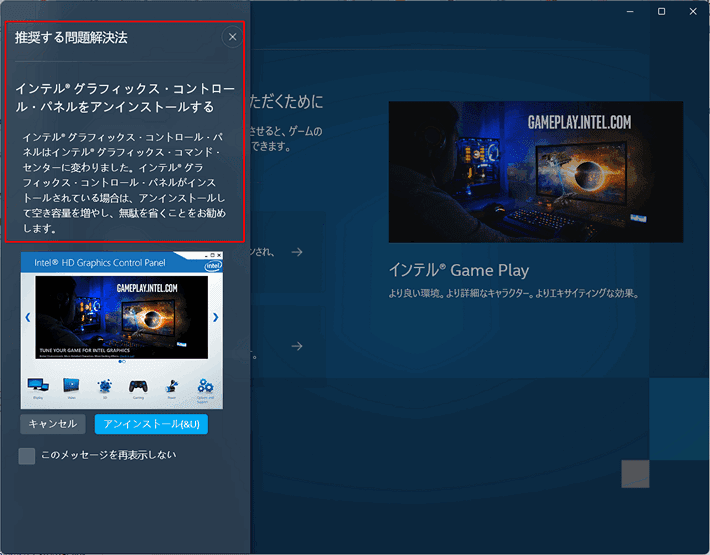Click the Display icon in Control Panel preview

coord(38,386)
